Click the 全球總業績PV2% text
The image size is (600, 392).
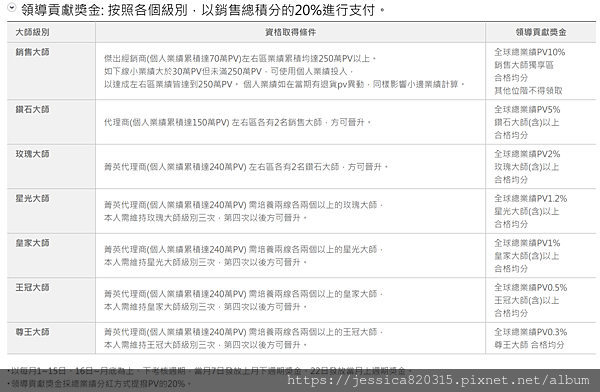point(527,154)
